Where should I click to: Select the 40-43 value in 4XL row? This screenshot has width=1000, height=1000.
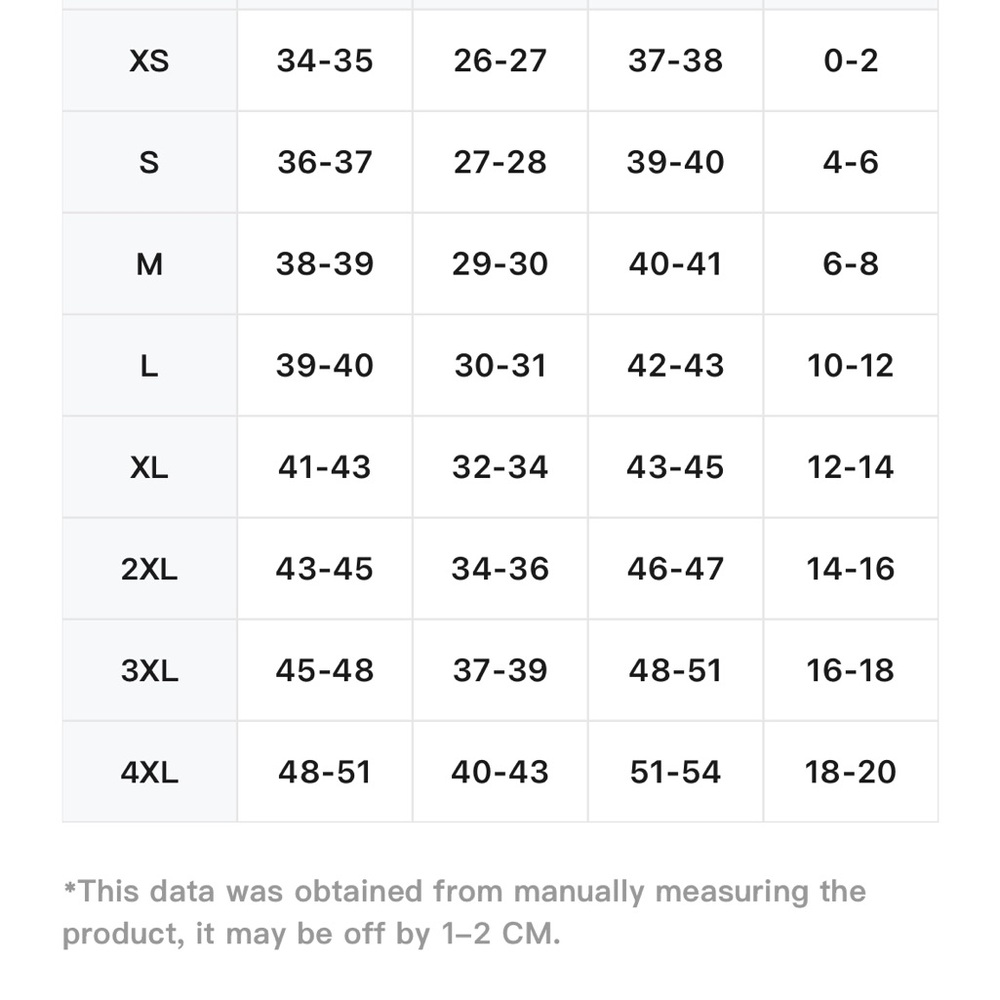[500, 772]
